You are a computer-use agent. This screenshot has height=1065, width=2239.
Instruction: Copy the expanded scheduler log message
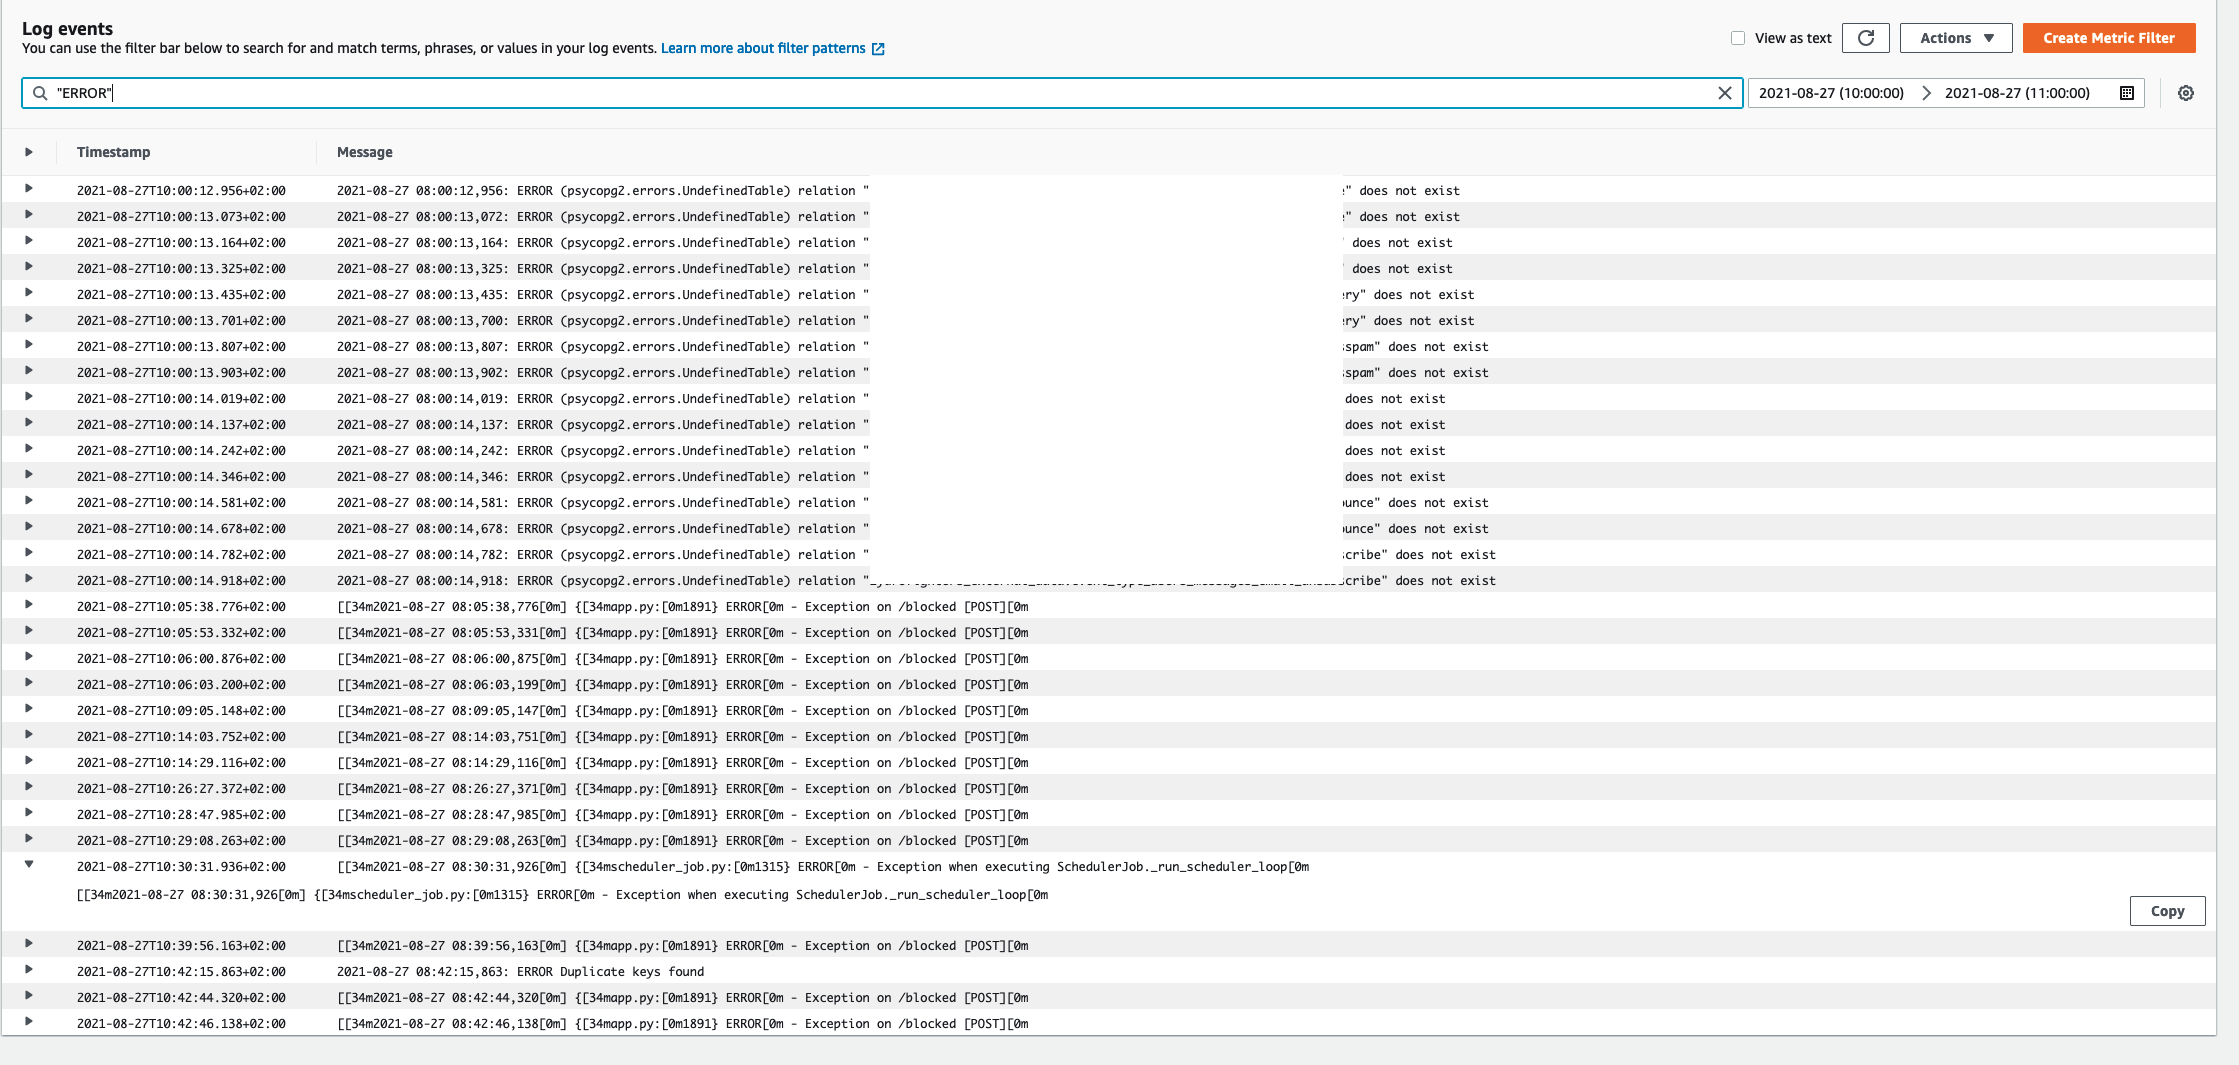(2167, 911)
